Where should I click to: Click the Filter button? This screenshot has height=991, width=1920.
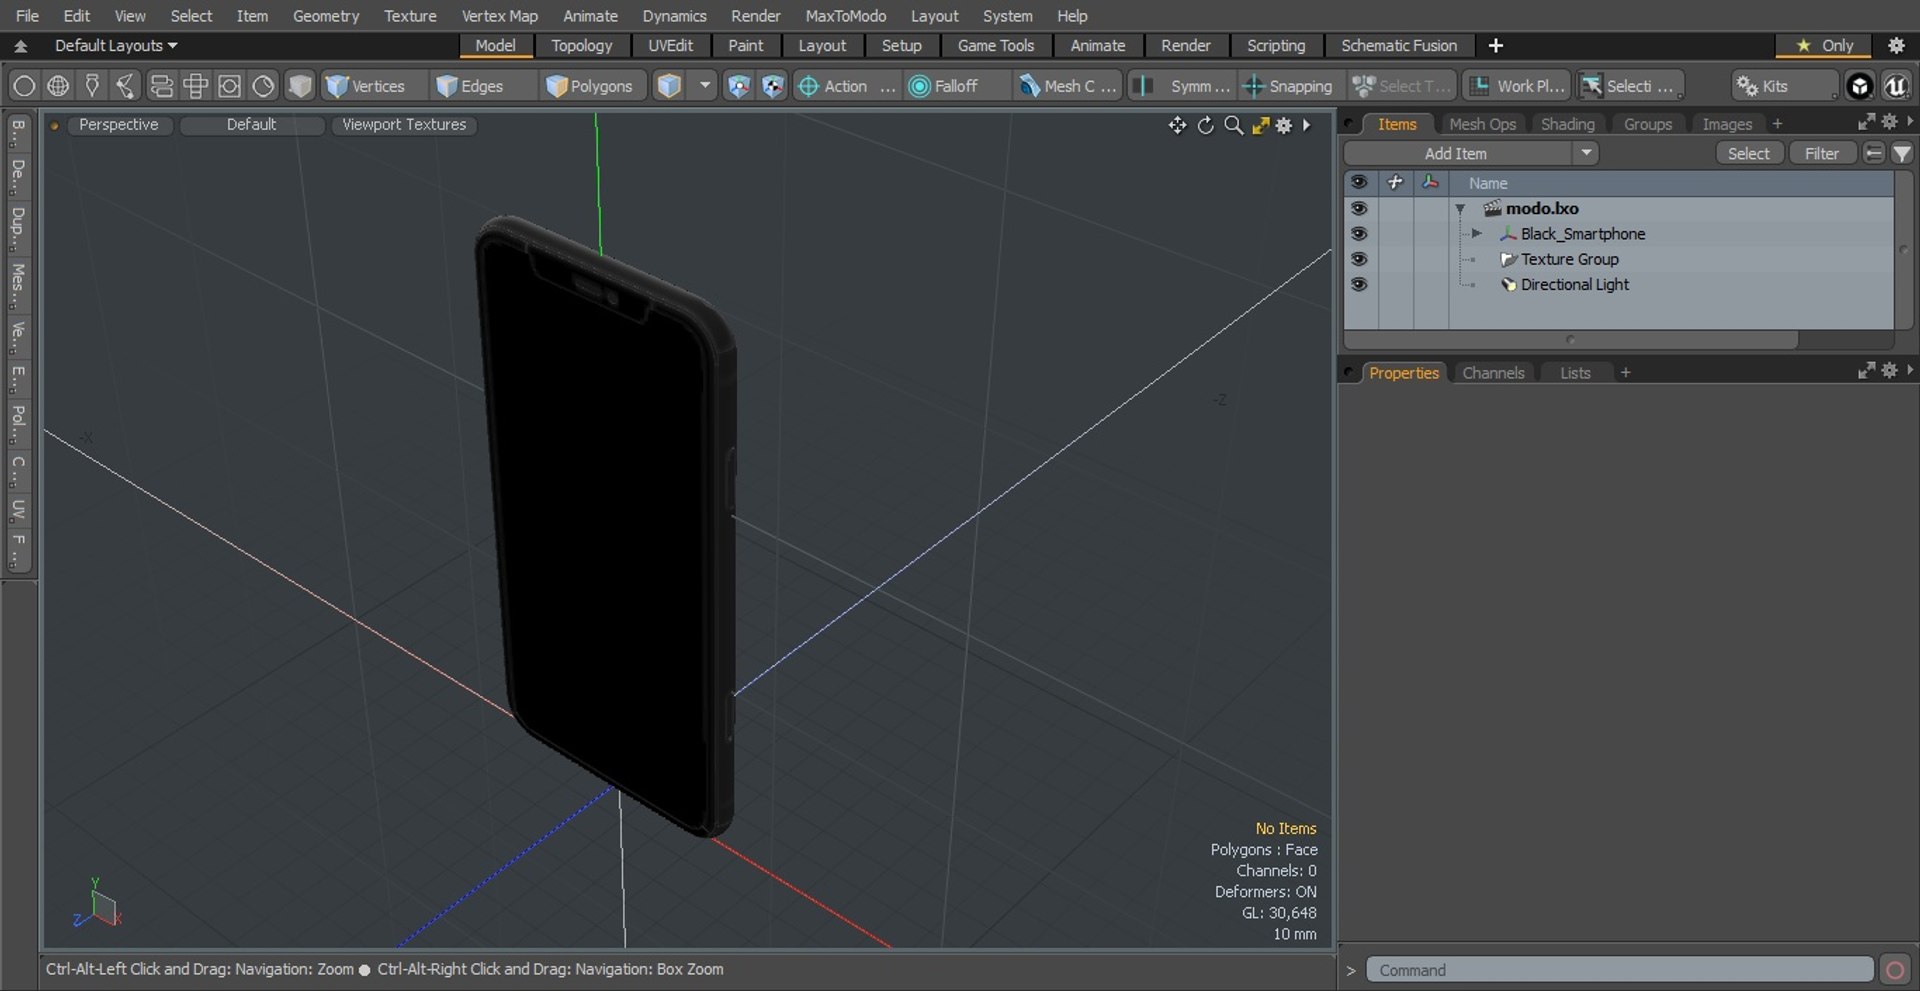point(1822,153)
